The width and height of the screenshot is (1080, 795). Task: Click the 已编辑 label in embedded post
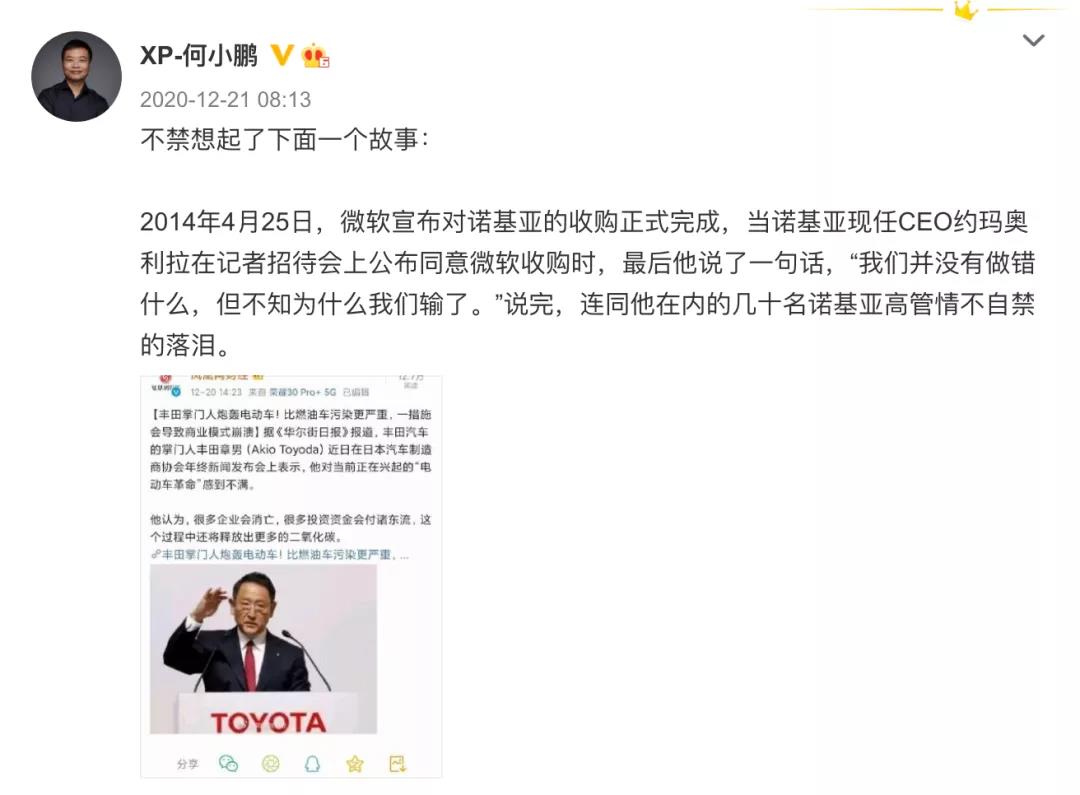pos(356,392)
